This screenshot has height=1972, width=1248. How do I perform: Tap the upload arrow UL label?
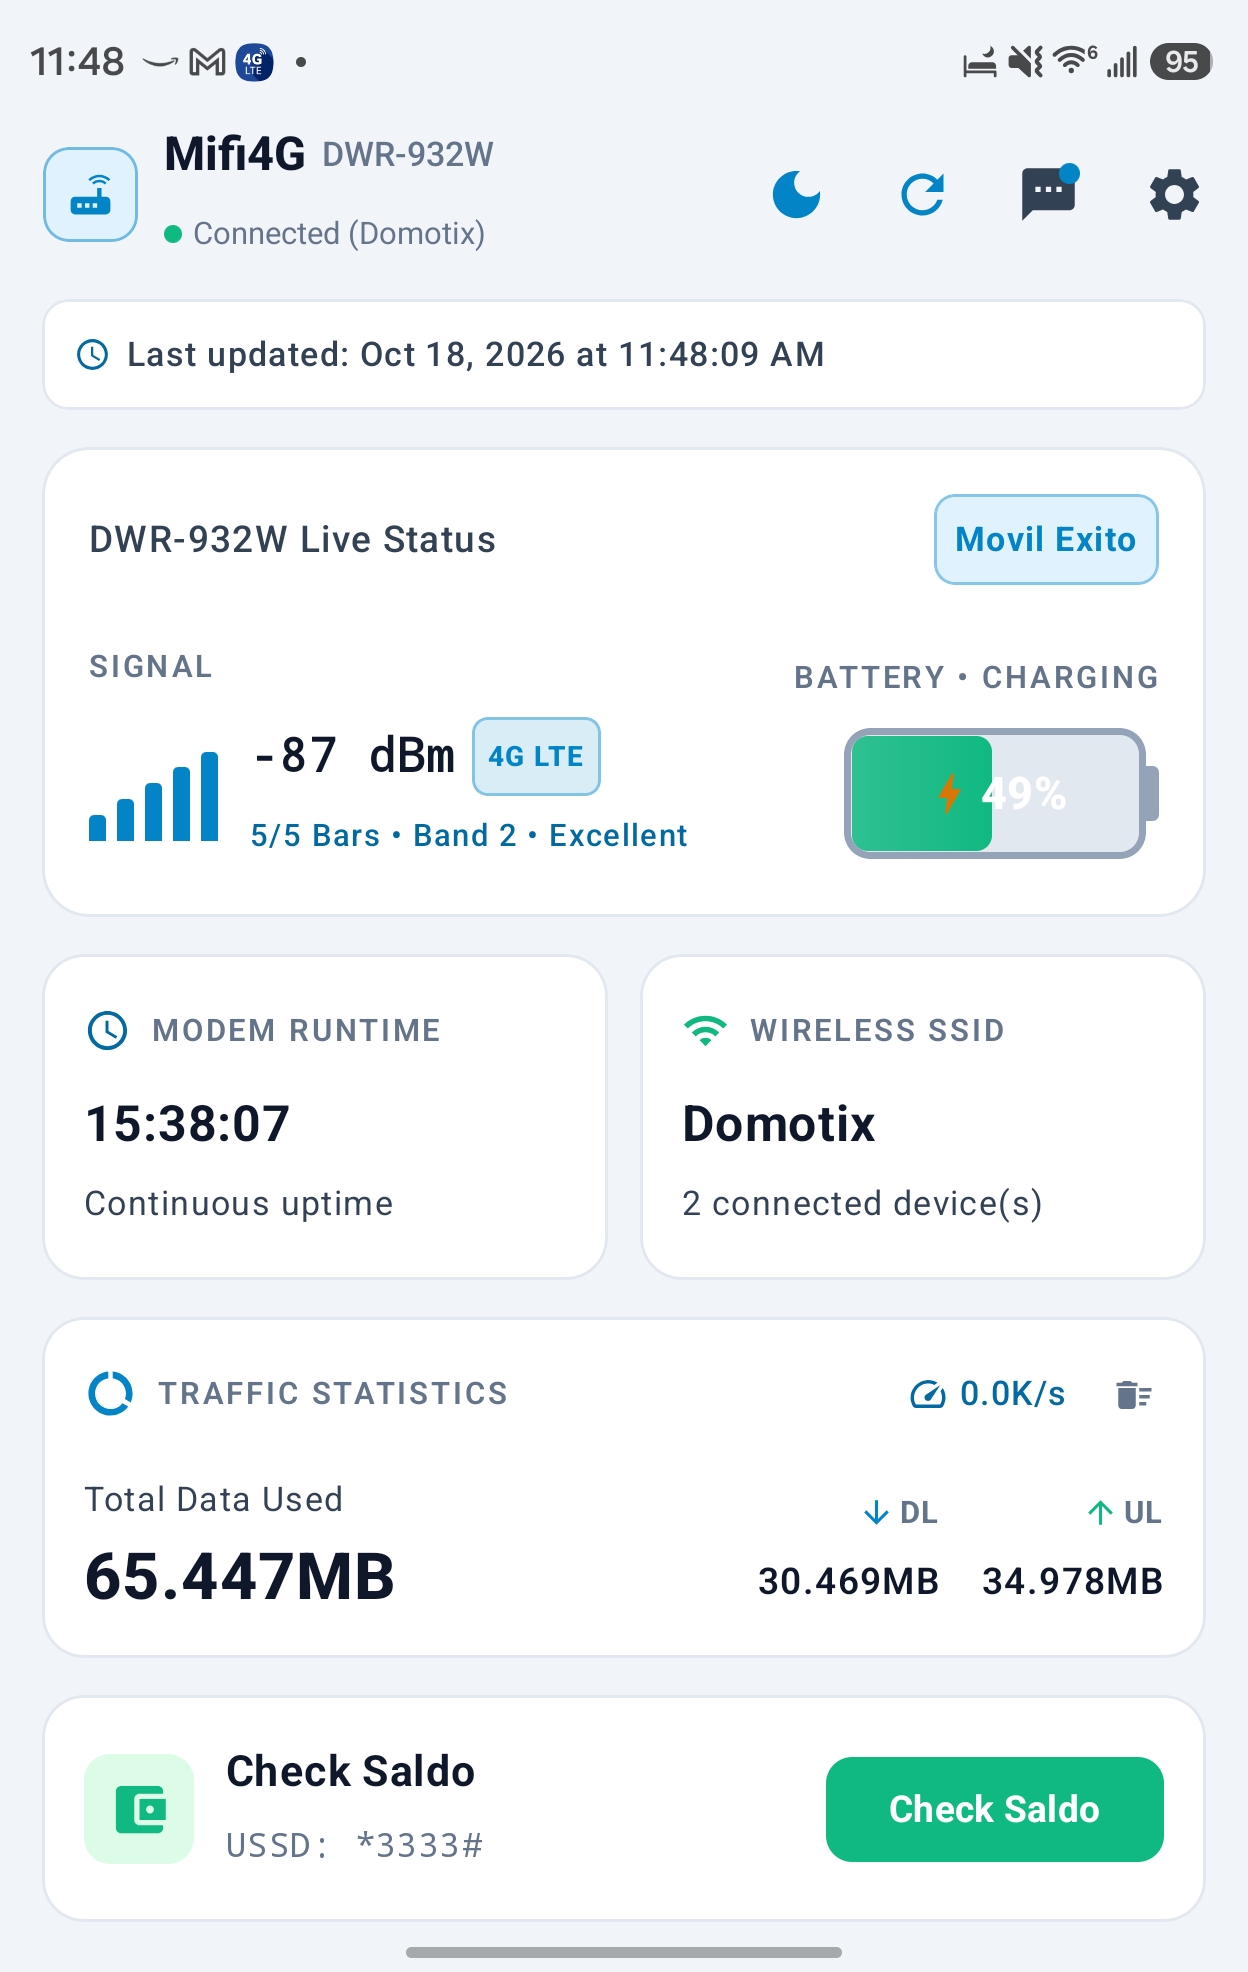pyautogui.click(x=1124, y=1512)
